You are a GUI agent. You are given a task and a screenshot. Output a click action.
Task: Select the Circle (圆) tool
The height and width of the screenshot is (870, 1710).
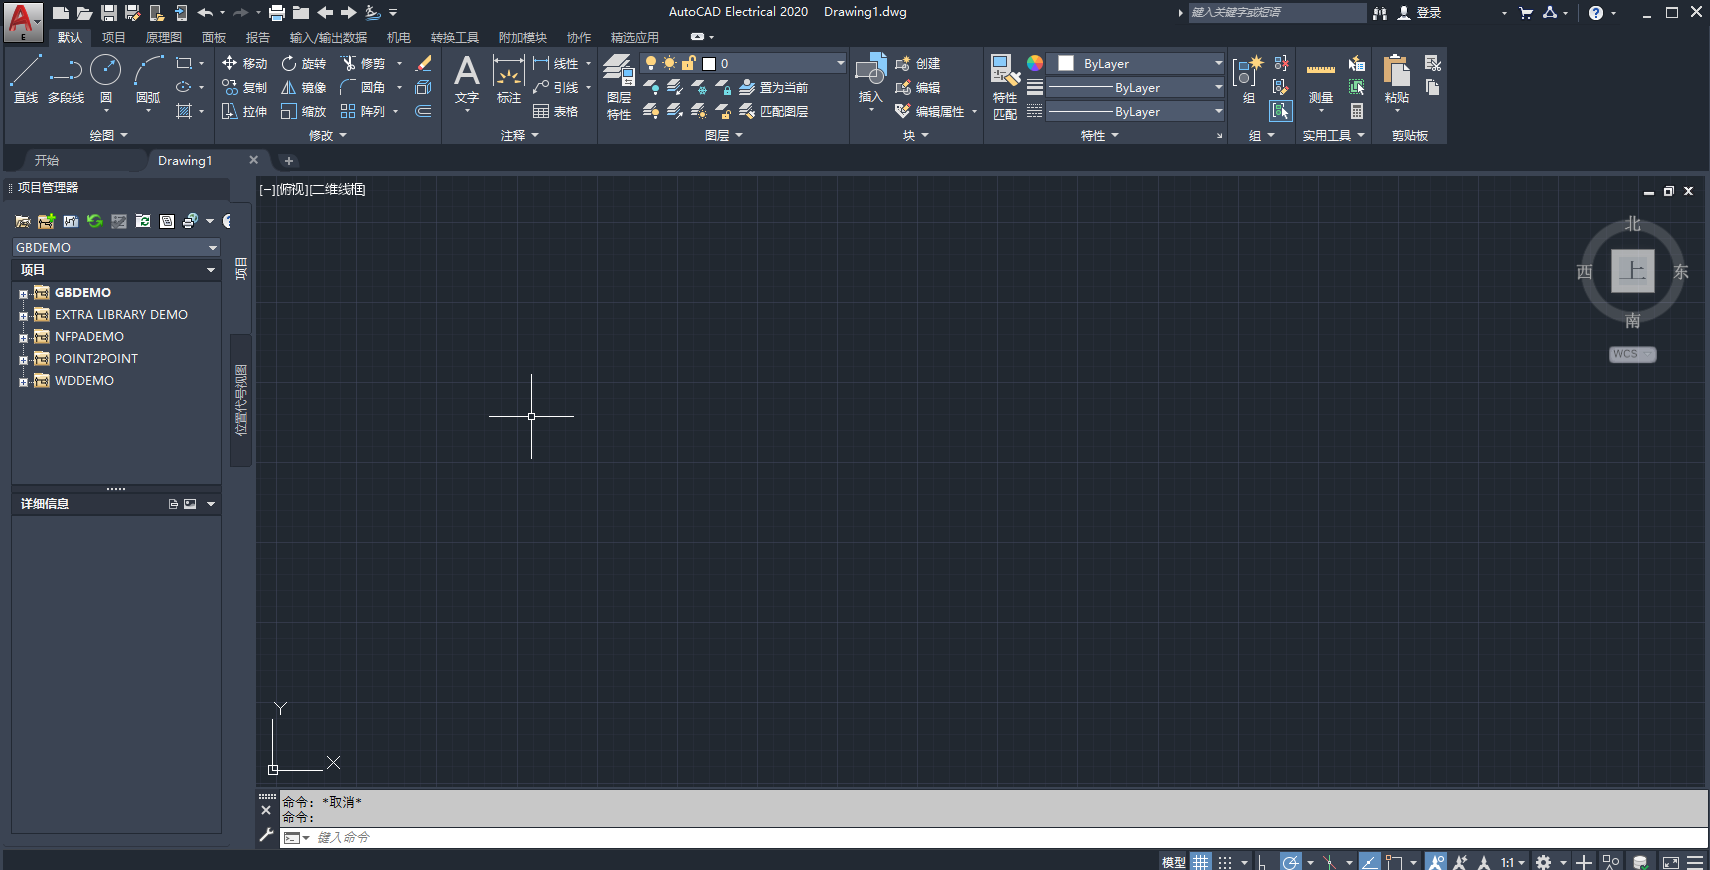pos(105,78)
